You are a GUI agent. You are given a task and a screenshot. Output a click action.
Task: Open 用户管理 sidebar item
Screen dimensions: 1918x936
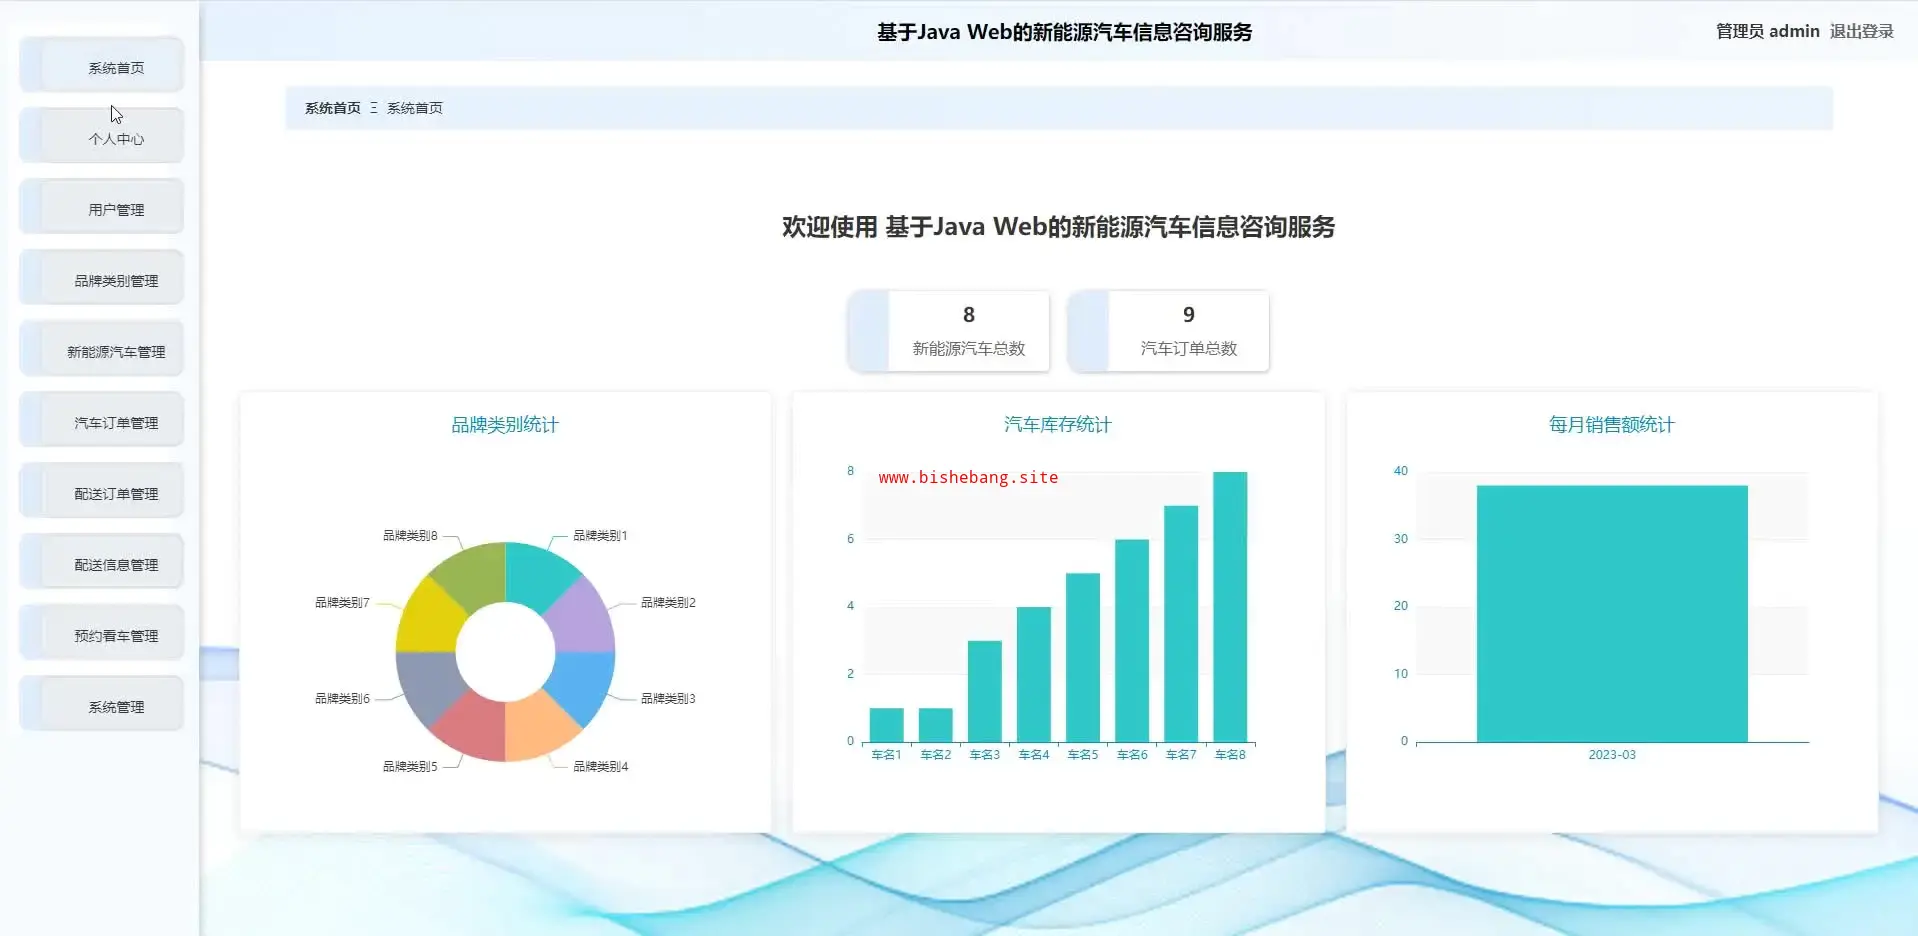(x=102, y=208)
